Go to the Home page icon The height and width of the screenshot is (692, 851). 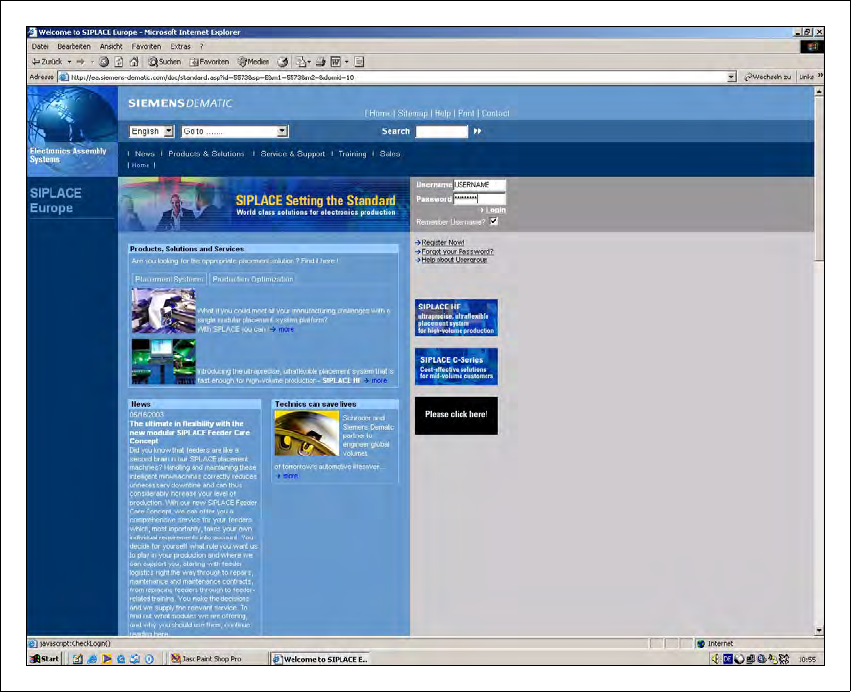tap(134, 62)
